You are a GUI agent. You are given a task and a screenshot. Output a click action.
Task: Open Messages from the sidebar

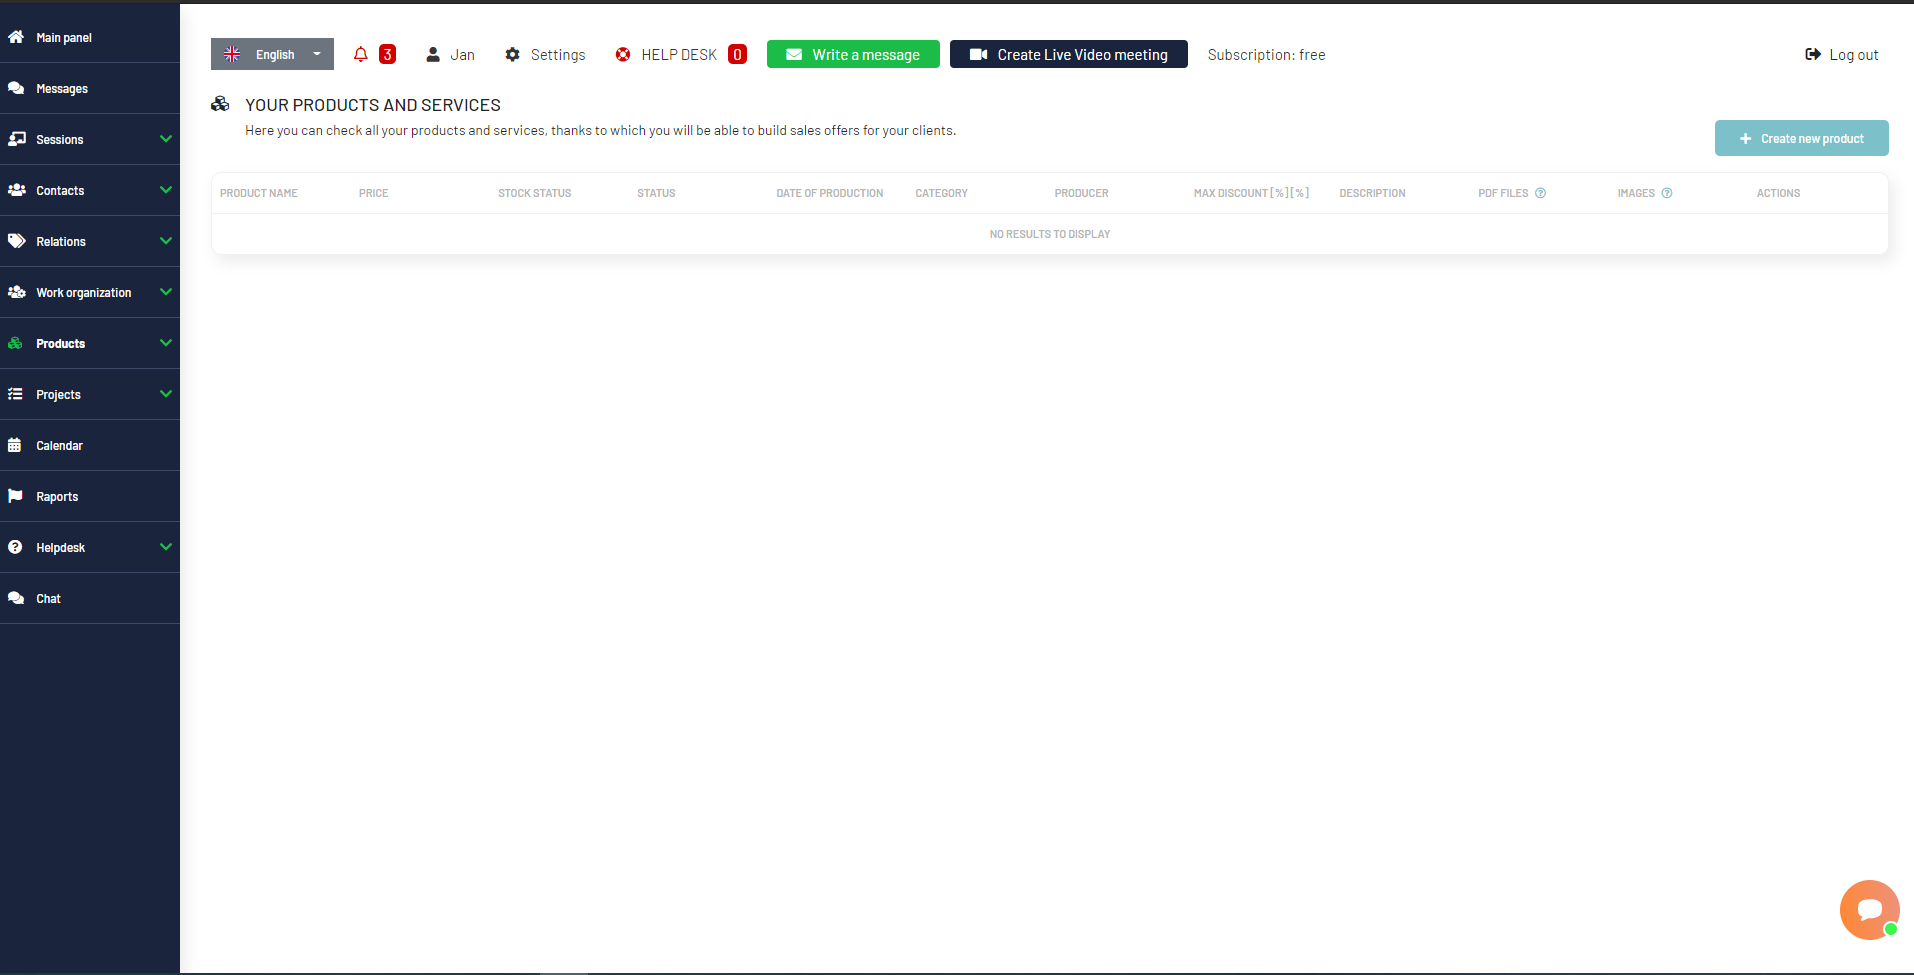point(60,88)
